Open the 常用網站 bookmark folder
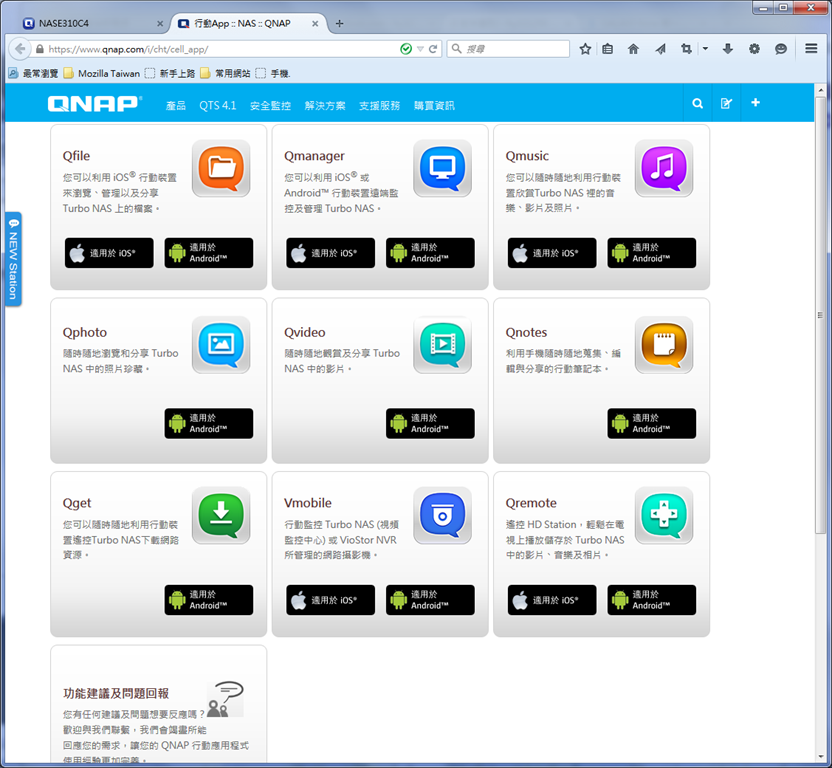Screen dimensions: 832x768 [x=226, y=73]
